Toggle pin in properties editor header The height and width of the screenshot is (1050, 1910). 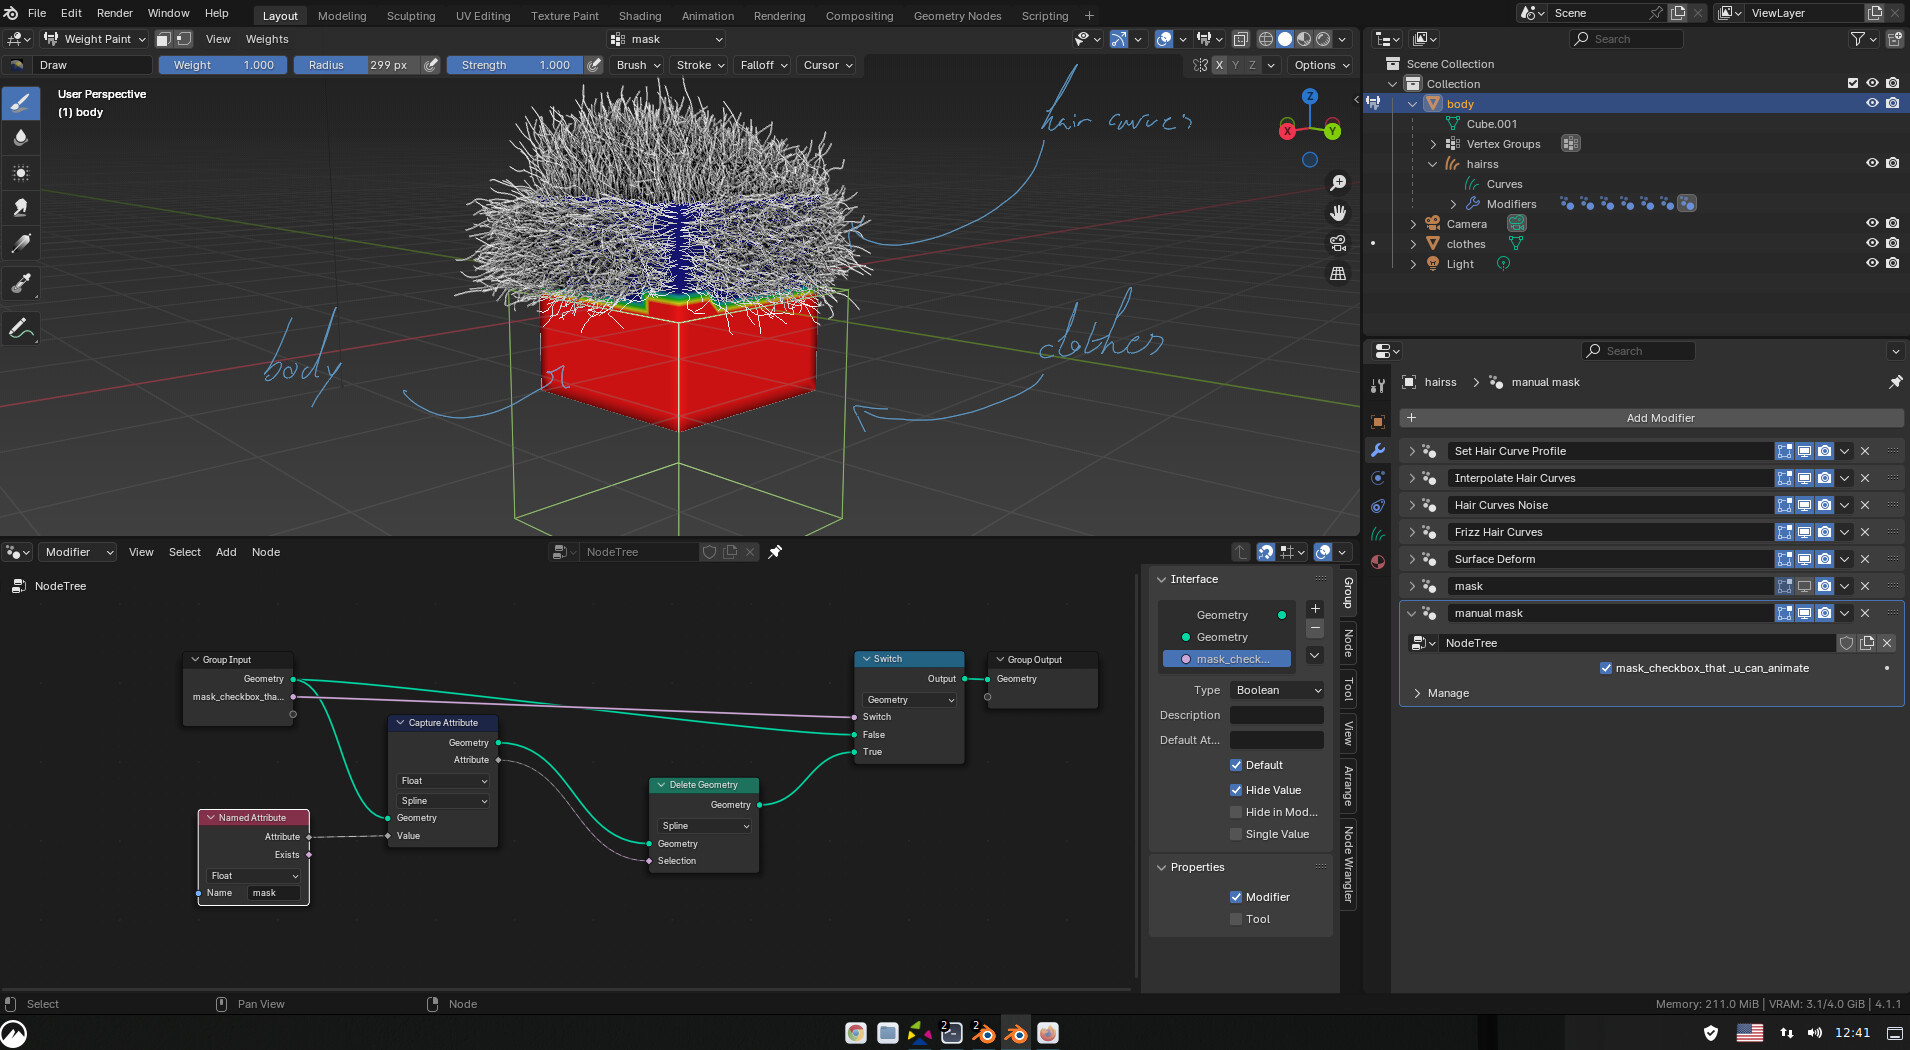(1895, 382)
